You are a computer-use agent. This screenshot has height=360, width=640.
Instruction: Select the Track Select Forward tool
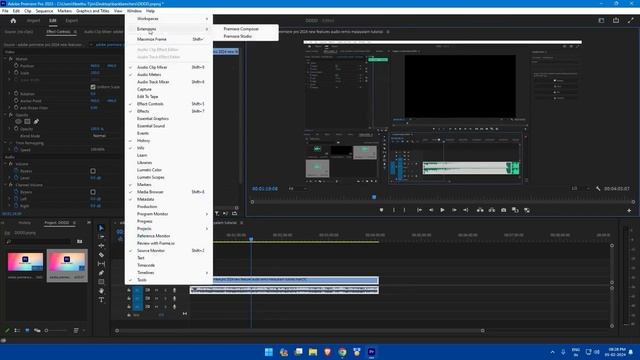click(x=101, y=237)
